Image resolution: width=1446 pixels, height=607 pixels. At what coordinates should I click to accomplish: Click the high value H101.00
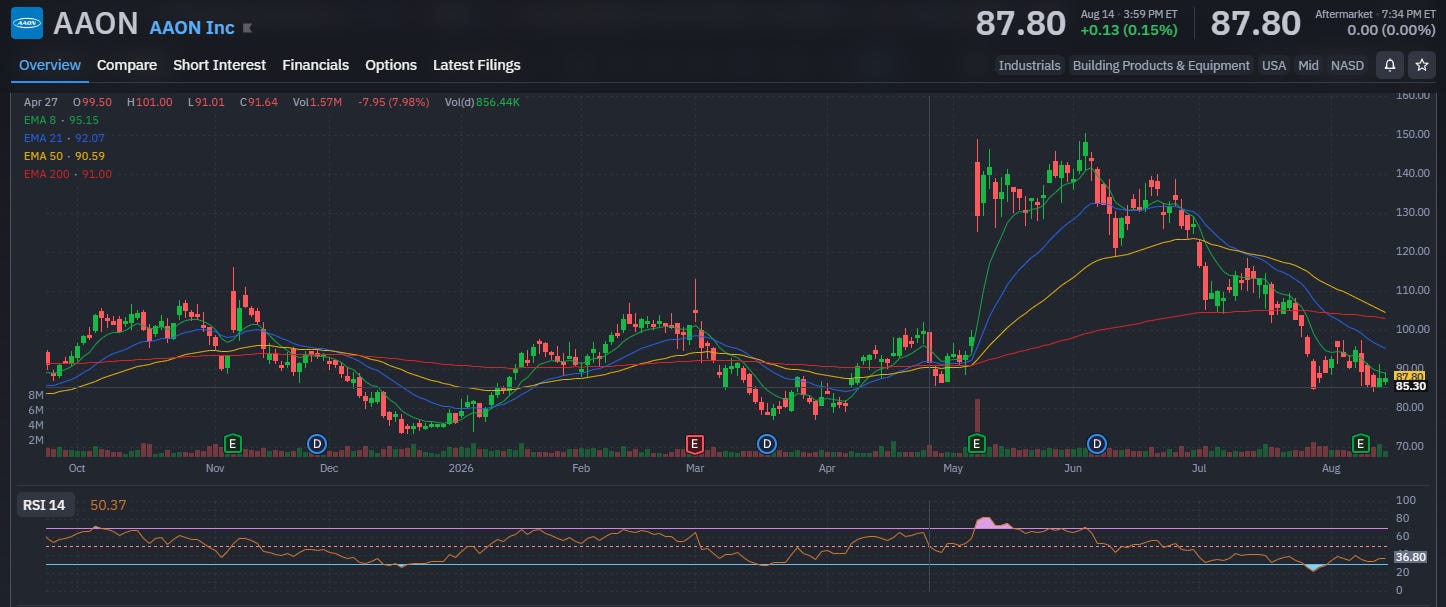click(x=148, y=102)
